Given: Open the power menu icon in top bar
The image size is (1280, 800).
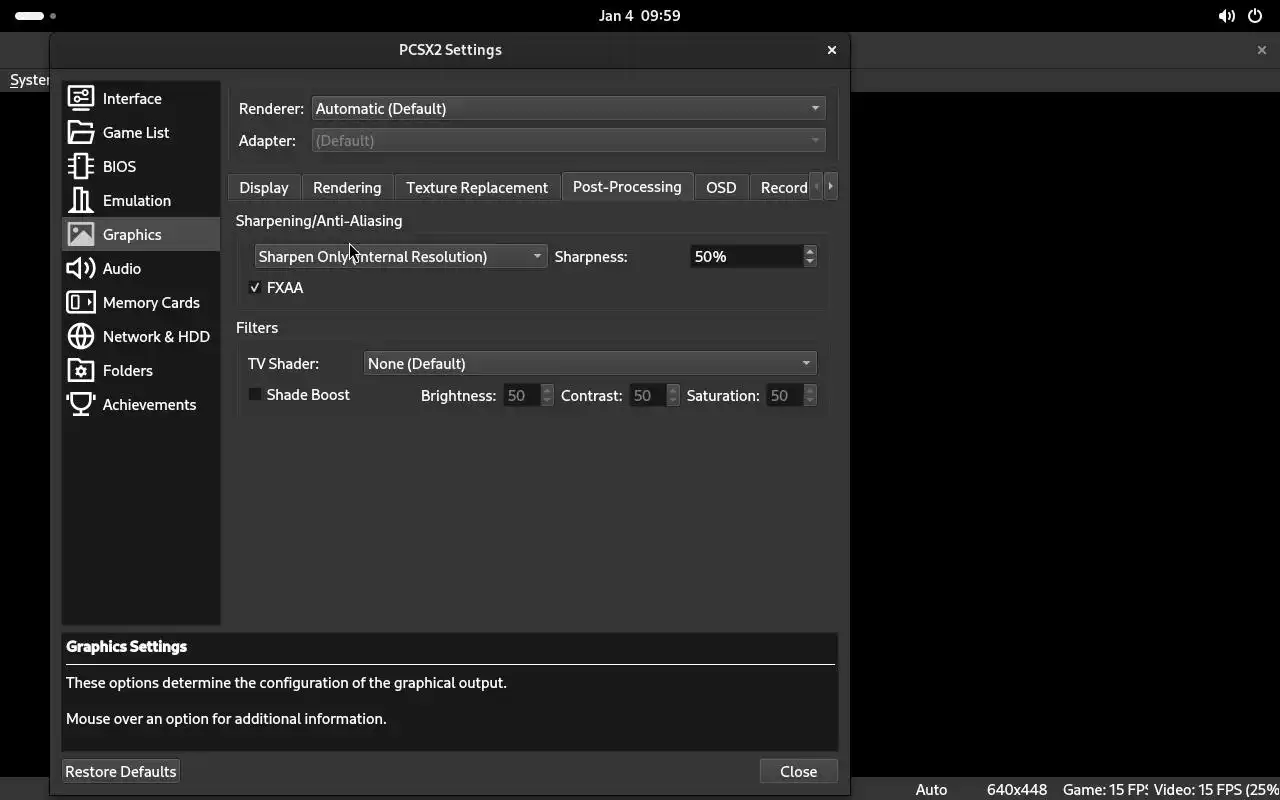Looking at the screenshot, I should (x=1255, y=16).
